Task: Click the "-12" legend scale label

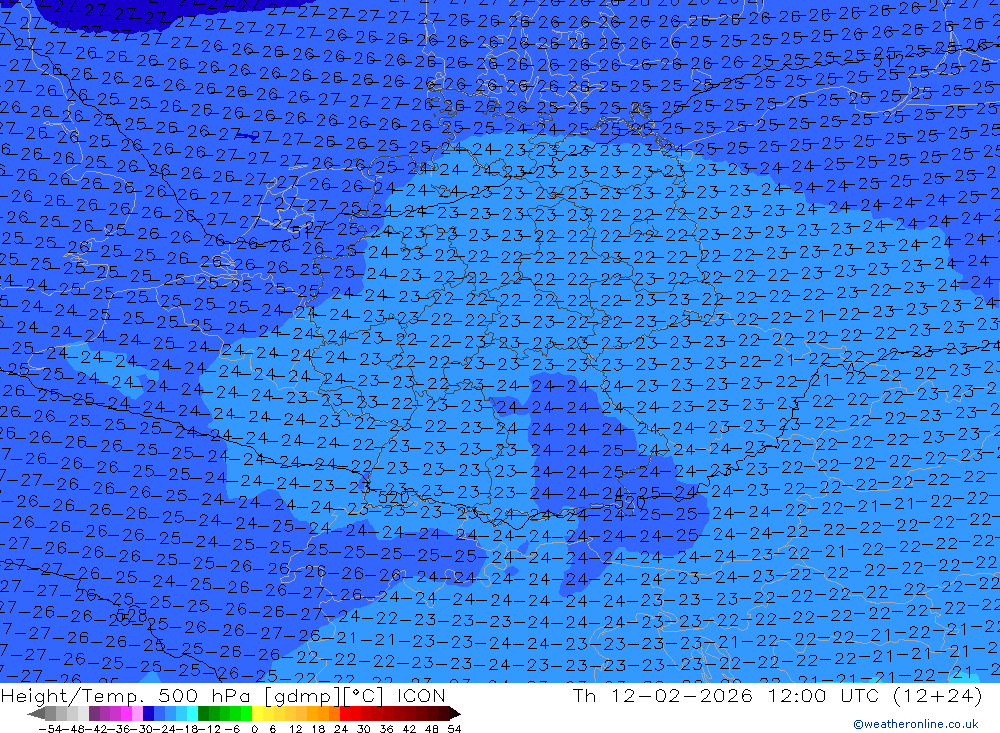Action: 209,729
